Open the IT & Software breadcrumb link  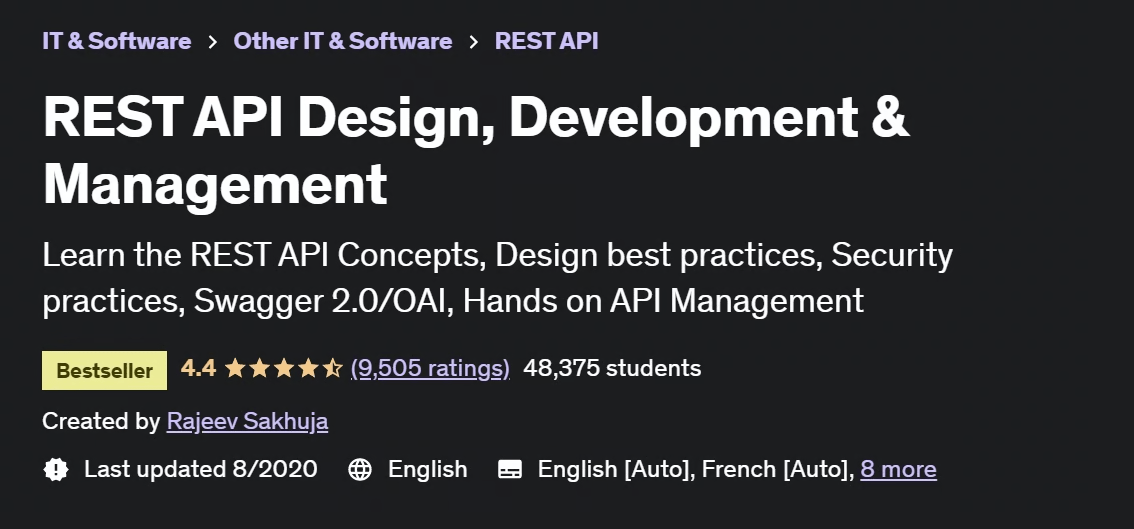[x=116, y=41]
